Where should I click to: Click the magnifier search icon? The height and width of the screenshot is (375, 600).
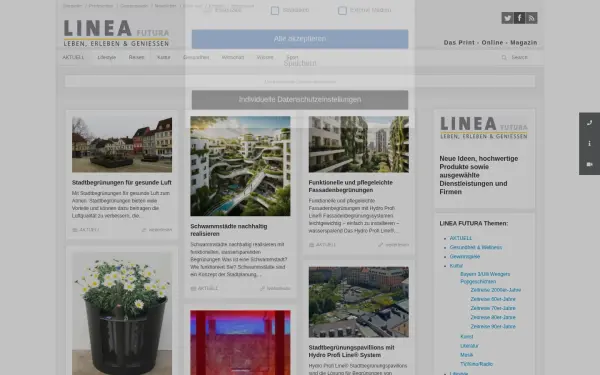504,57
